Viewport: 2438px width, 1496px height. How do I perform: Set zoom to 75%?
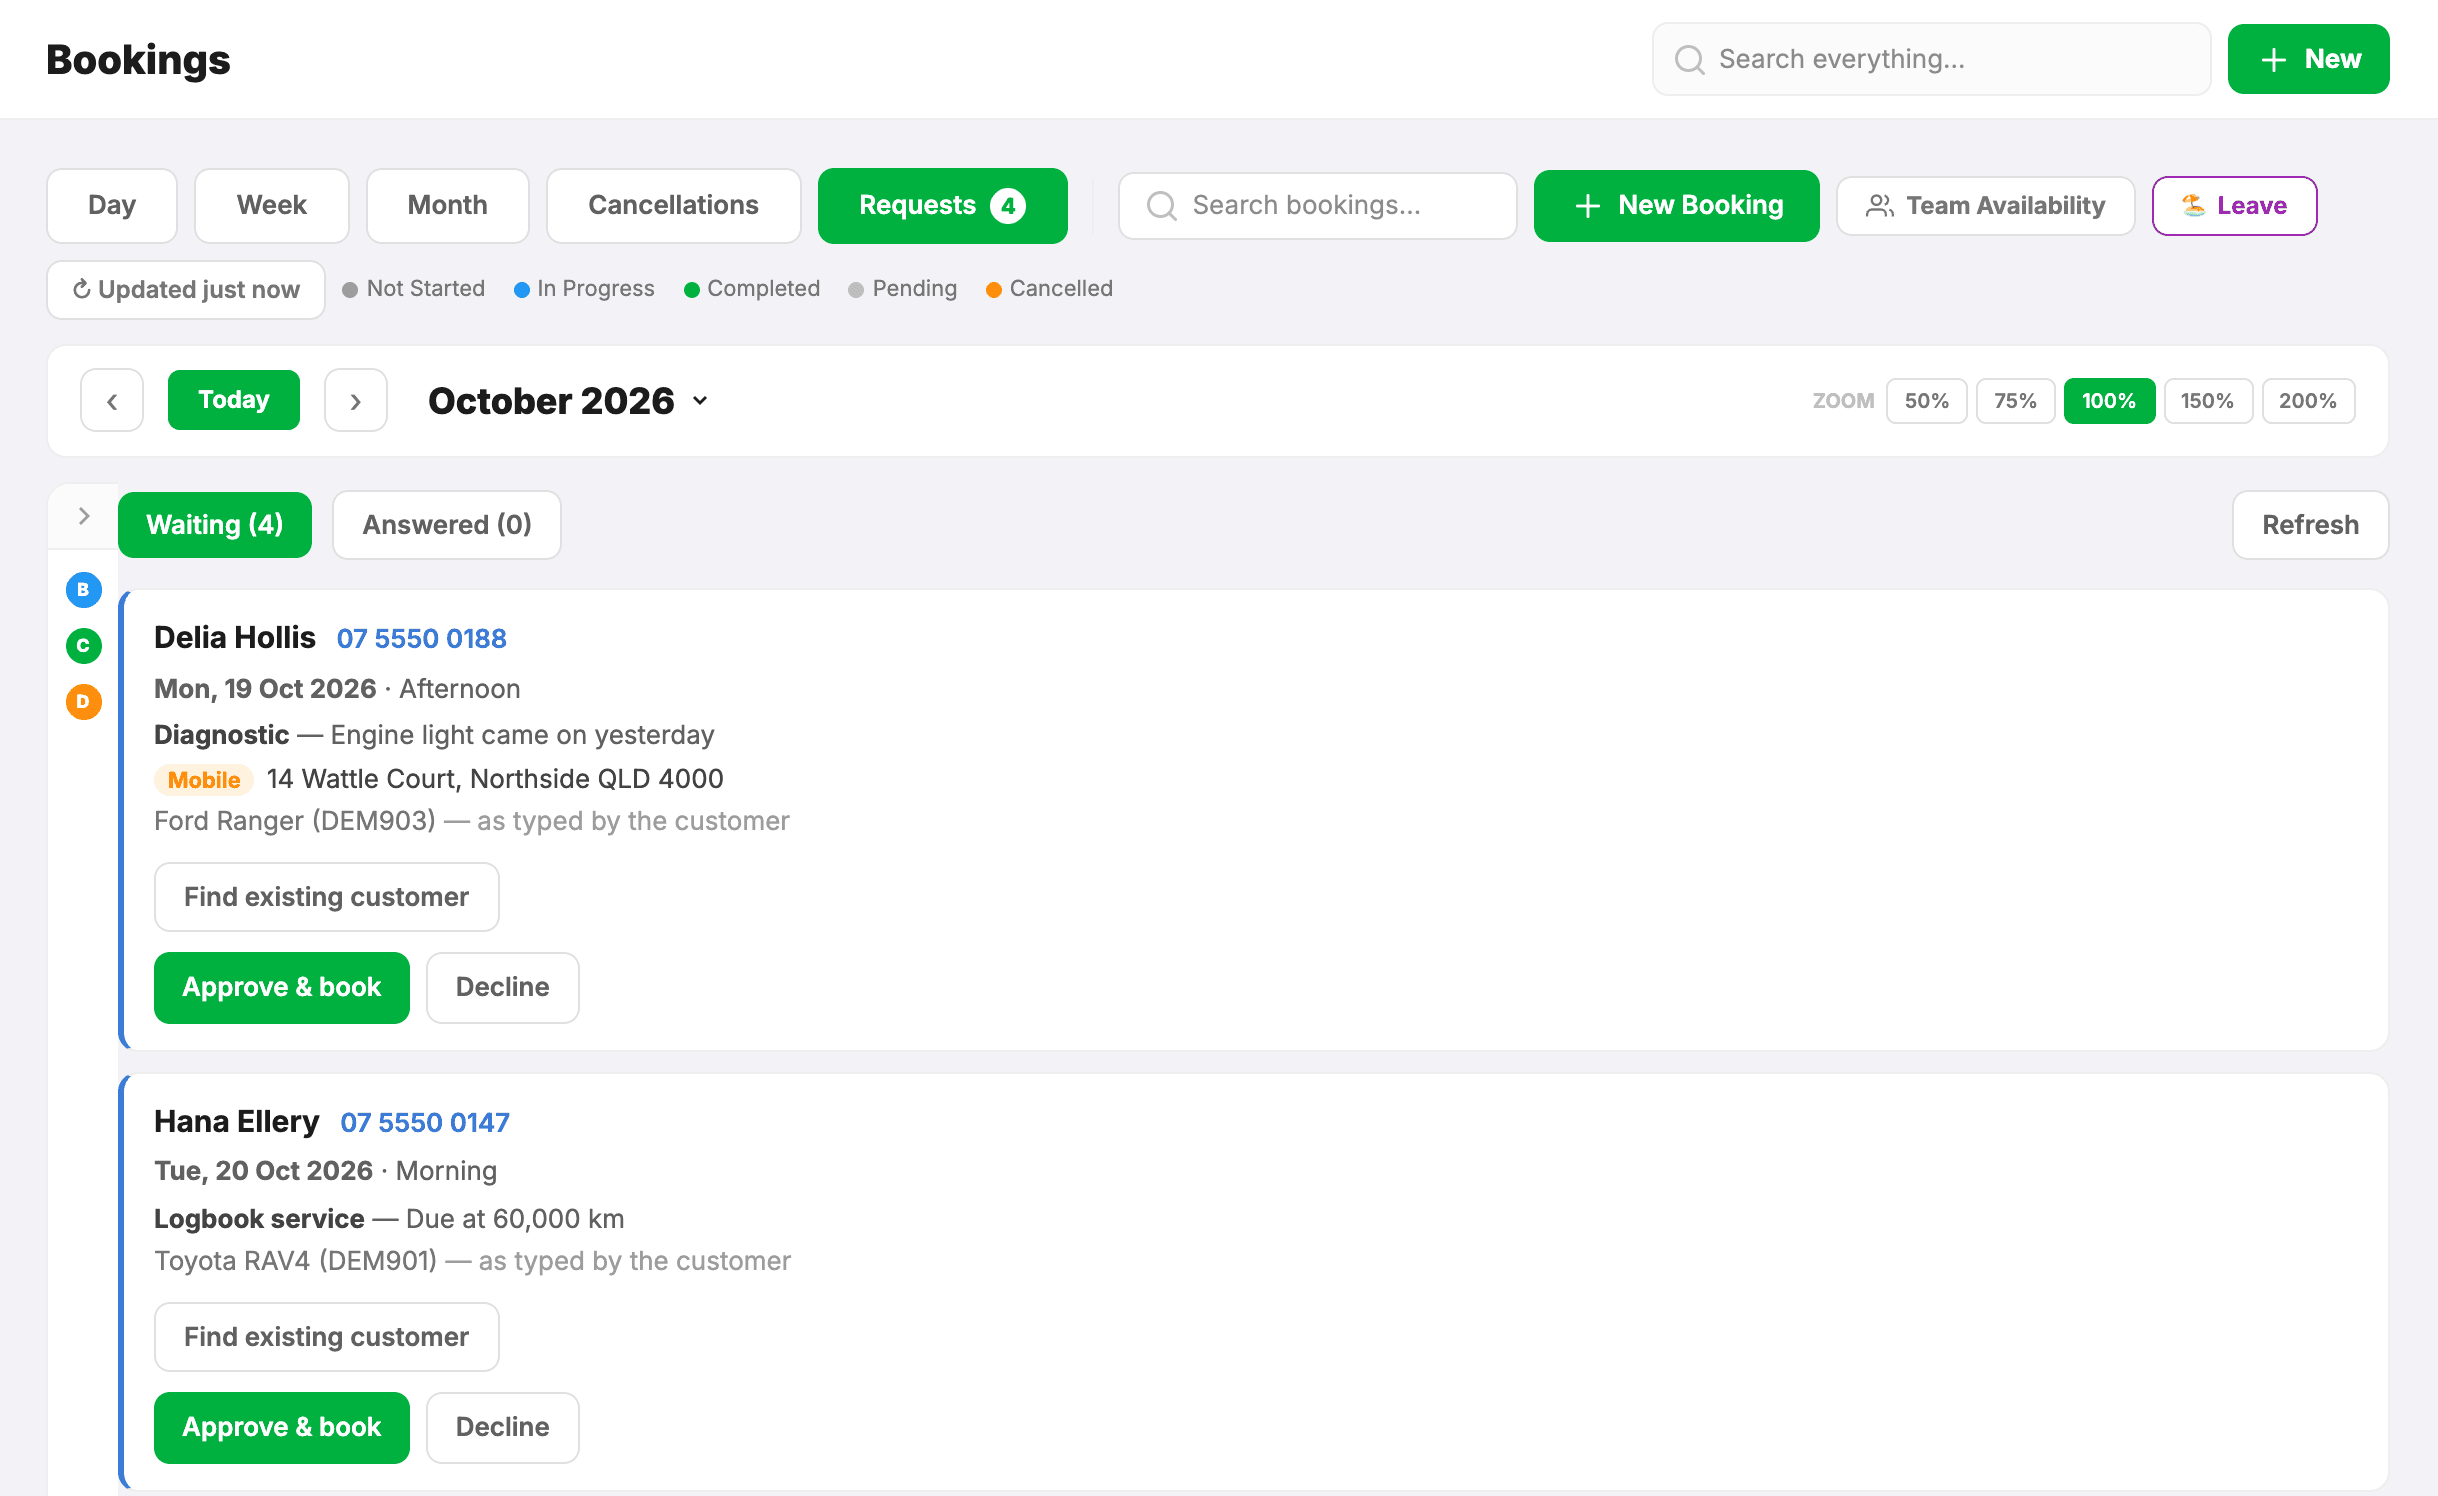click(2015, 401)
